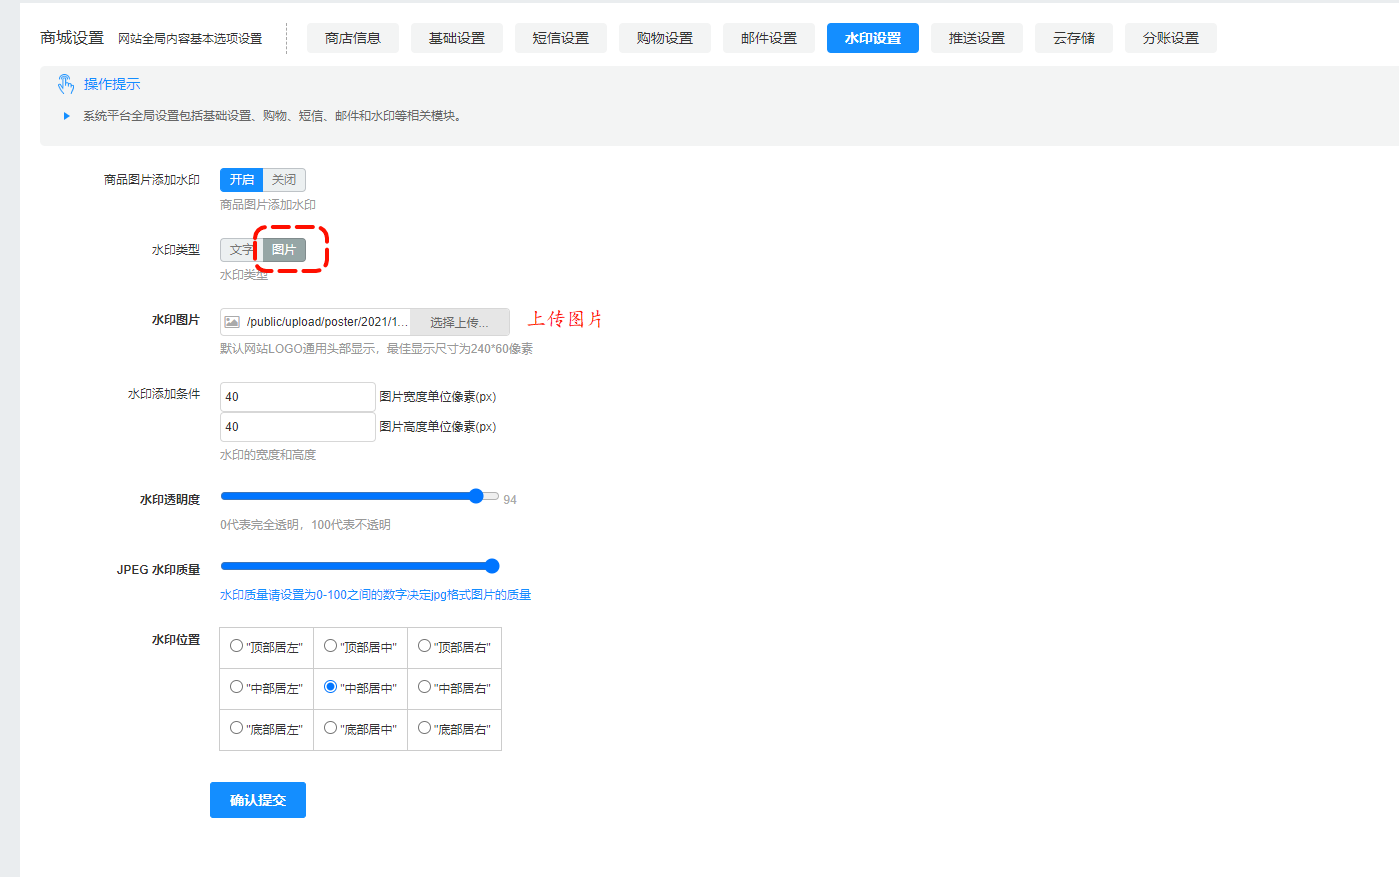Click the hand pointer icon beside 操作提示
Screen dimensions: 1399x877
tap(66, 84)
